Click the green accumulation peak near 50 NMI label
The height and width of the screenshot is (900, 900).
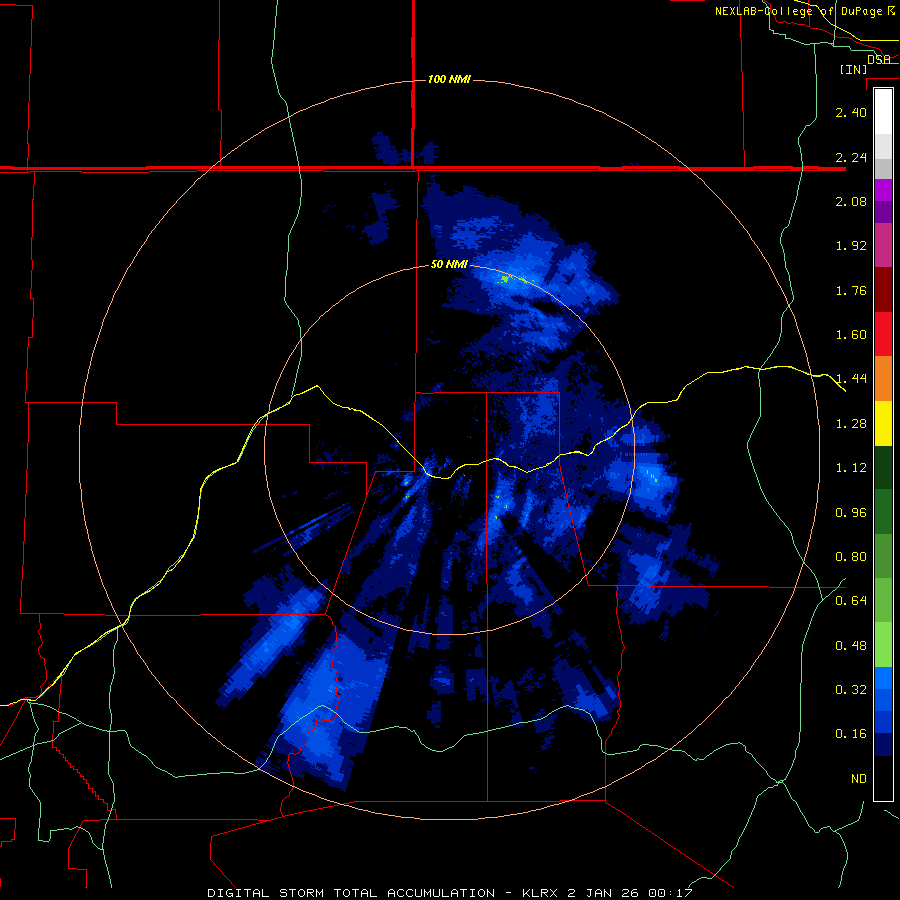(x=505, y=280)
